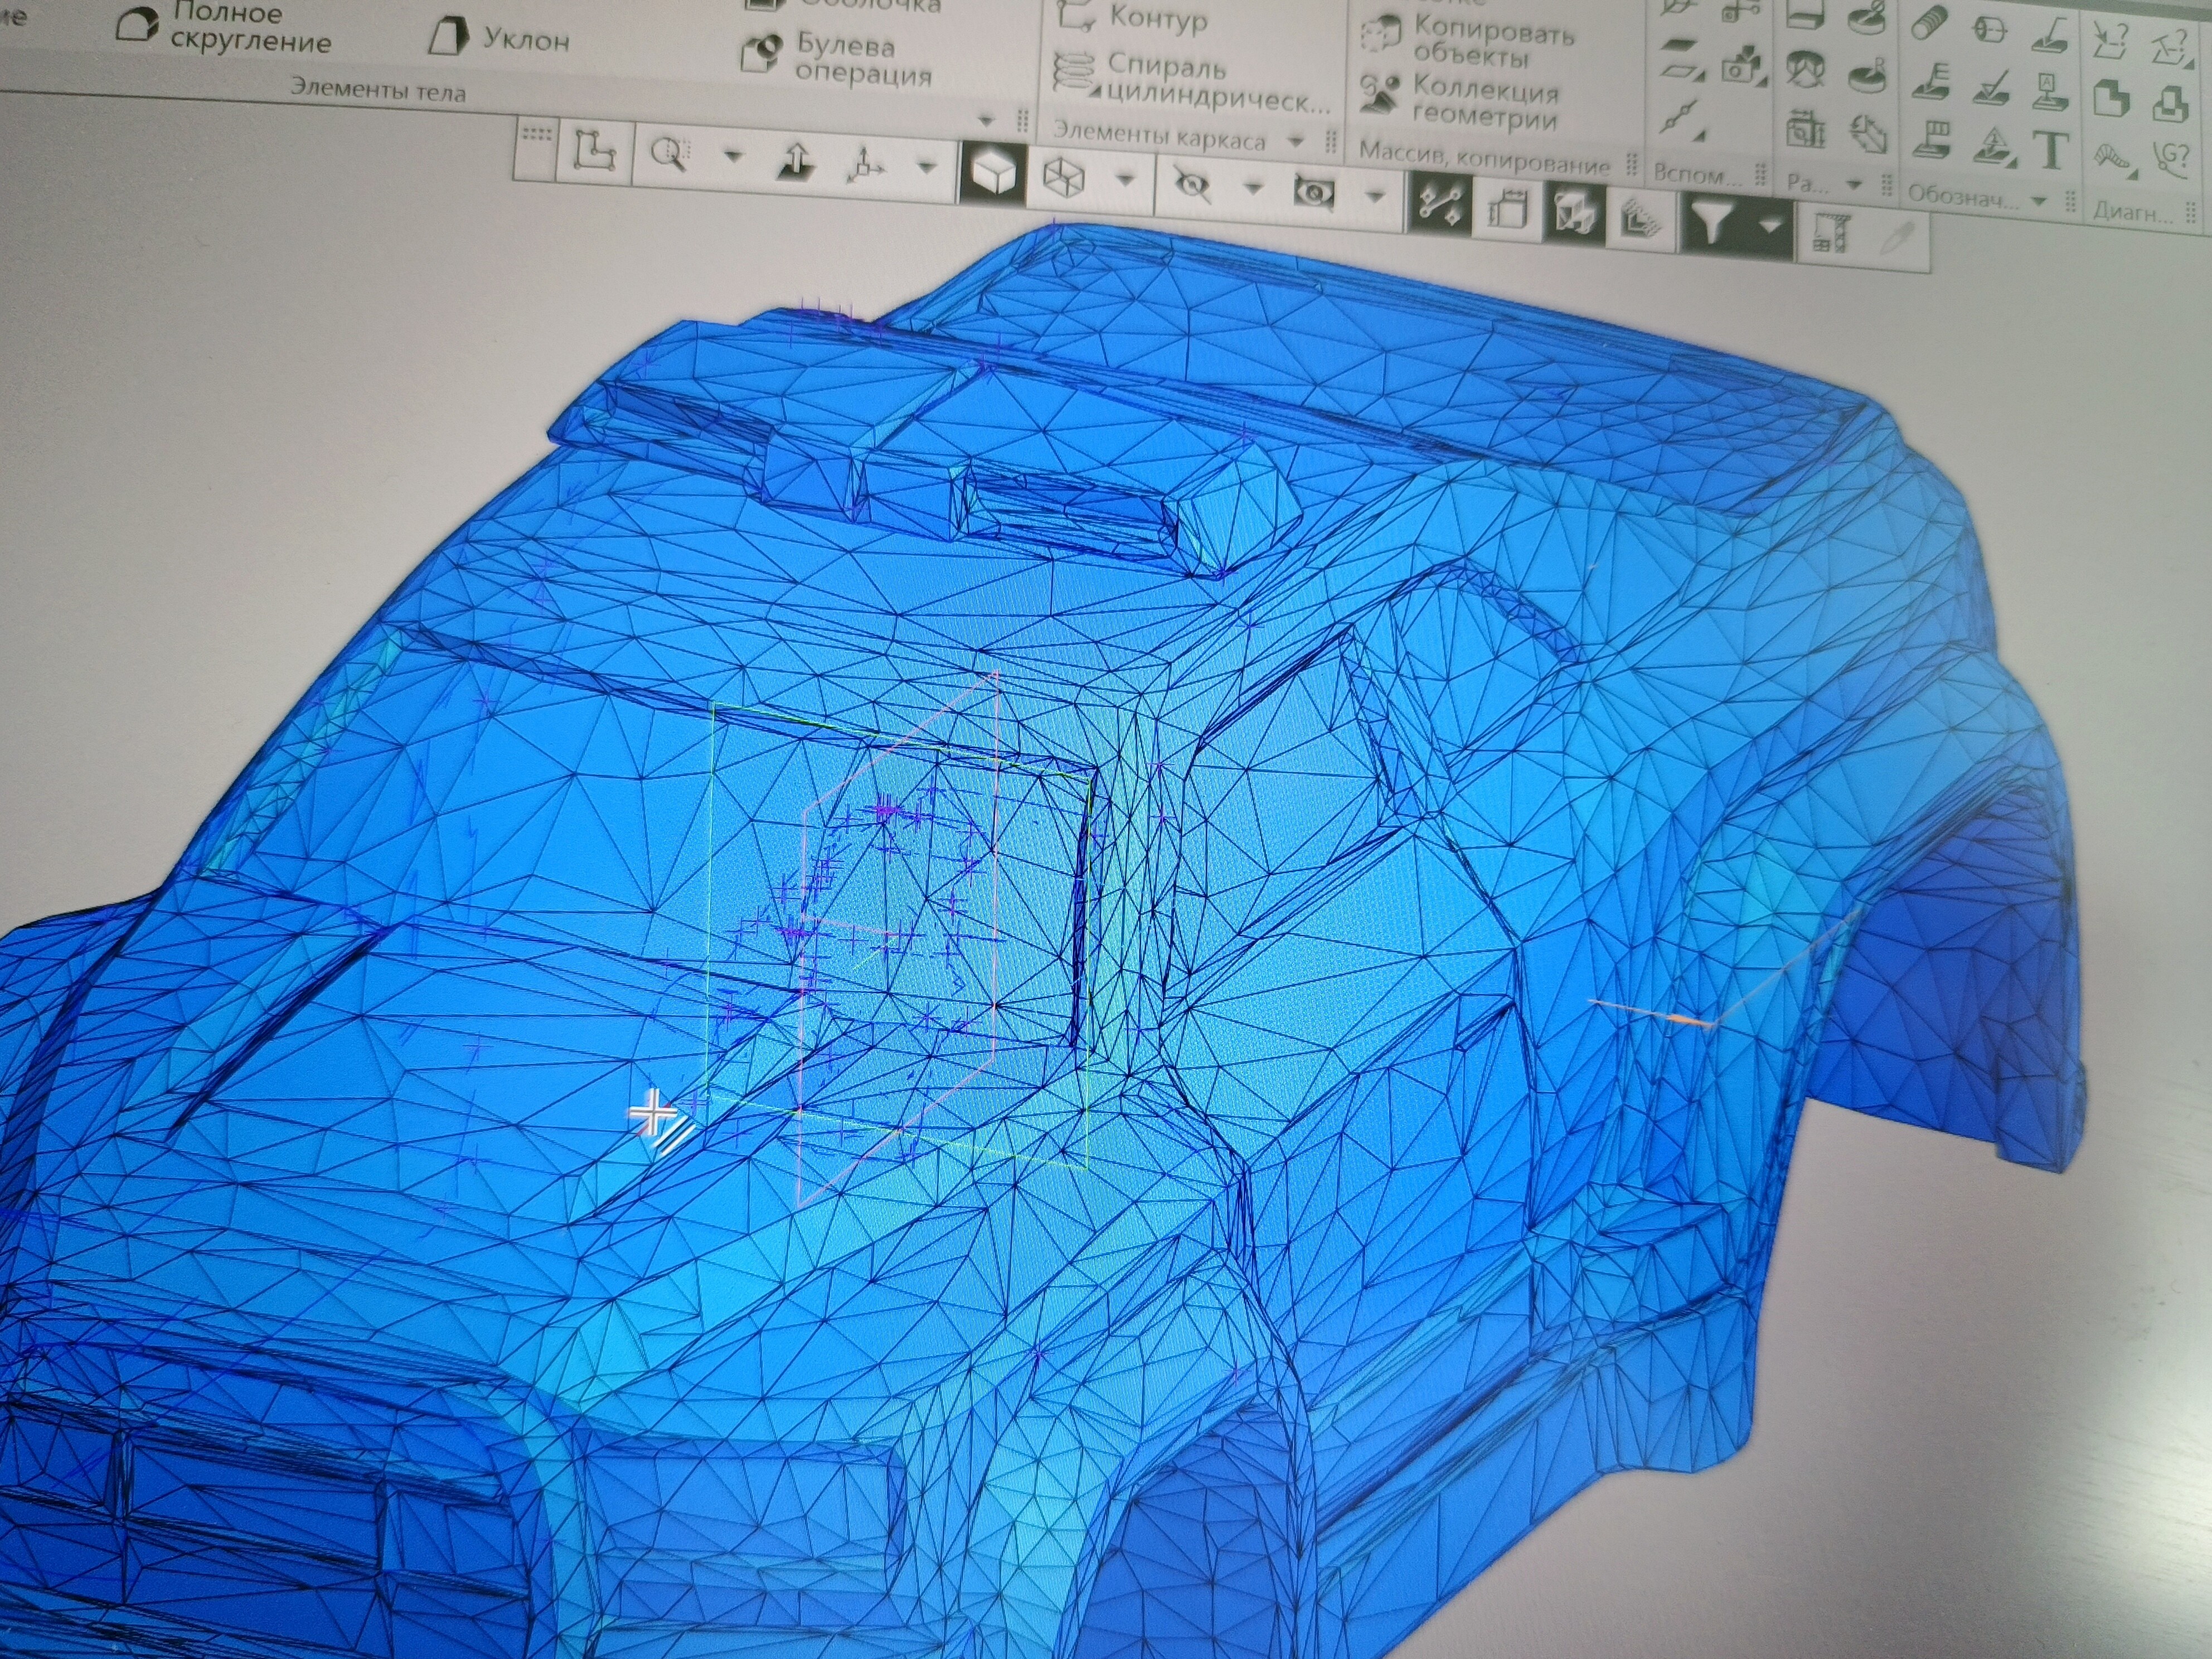Screen dimensions: 2212x1659
Task: Expand the Обознач... panel arrow
Action: tap(2040, 202)
